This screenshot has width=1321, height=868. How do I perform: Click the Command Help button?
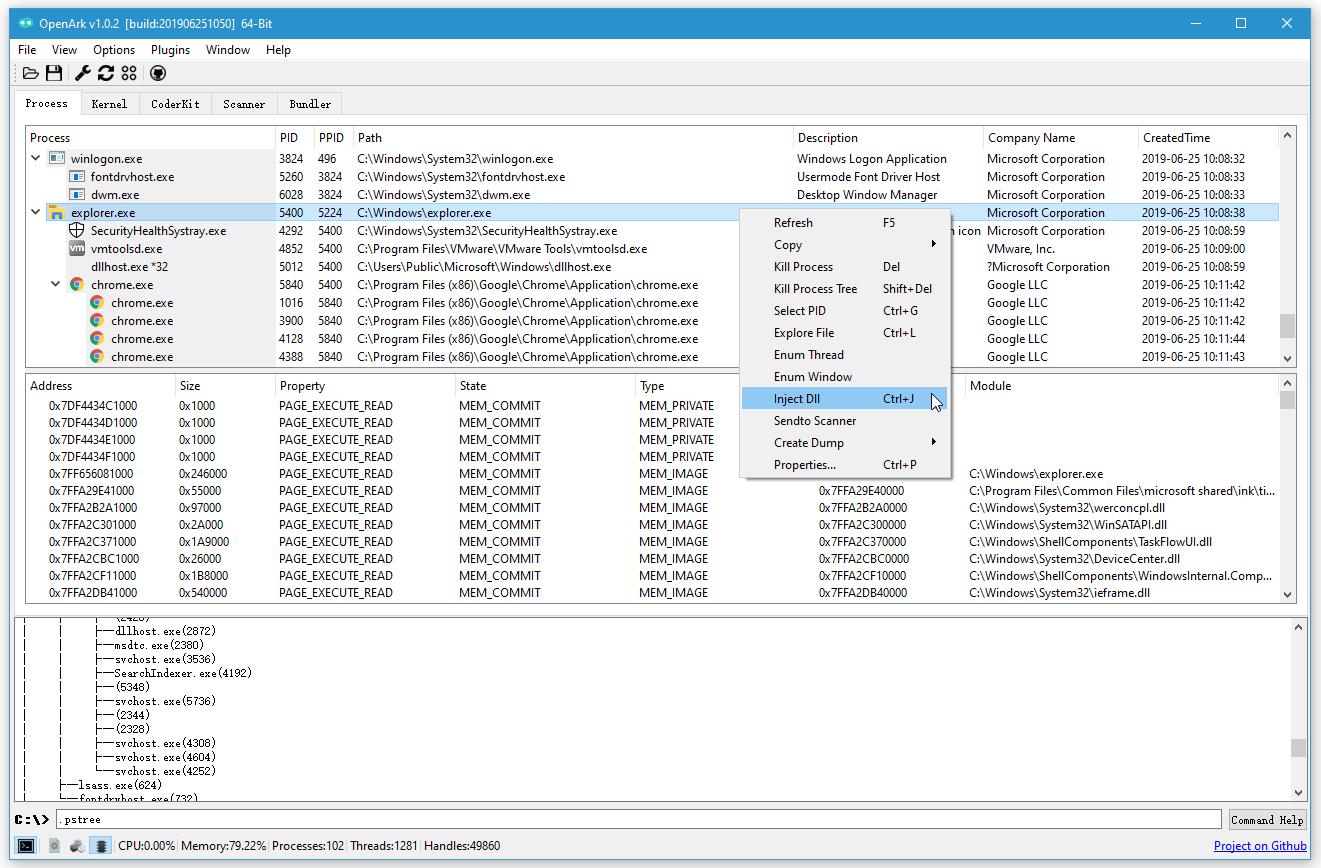tap(1267, 820)
